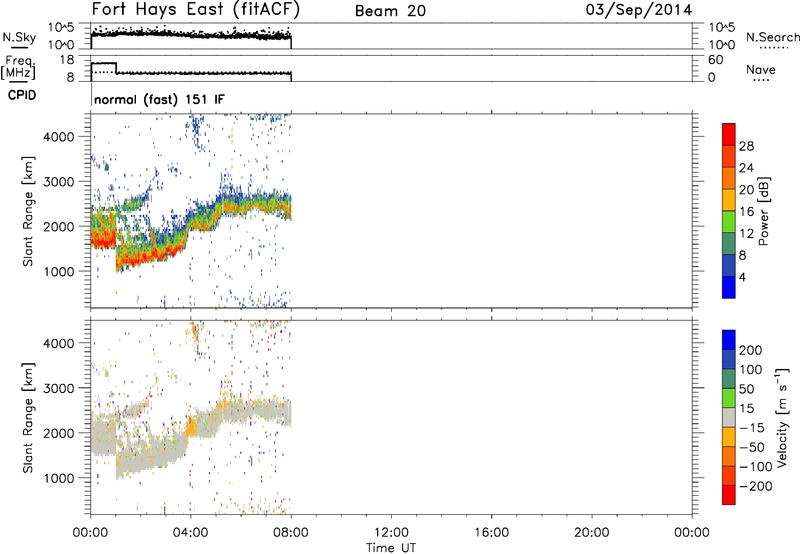This screenshot has height=554, width=800.
Task: Click the 'Fort Hays East (fitACF)' title
Action: (195, 9)
